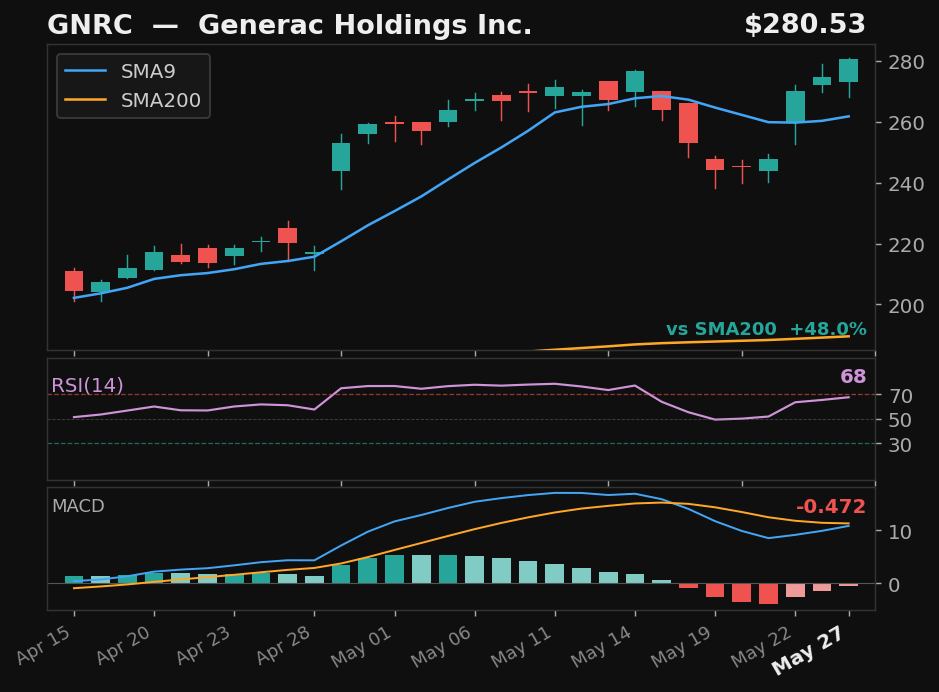Select the SMA9 legend entry
The image size is (939, 692).
pos(133,71)
